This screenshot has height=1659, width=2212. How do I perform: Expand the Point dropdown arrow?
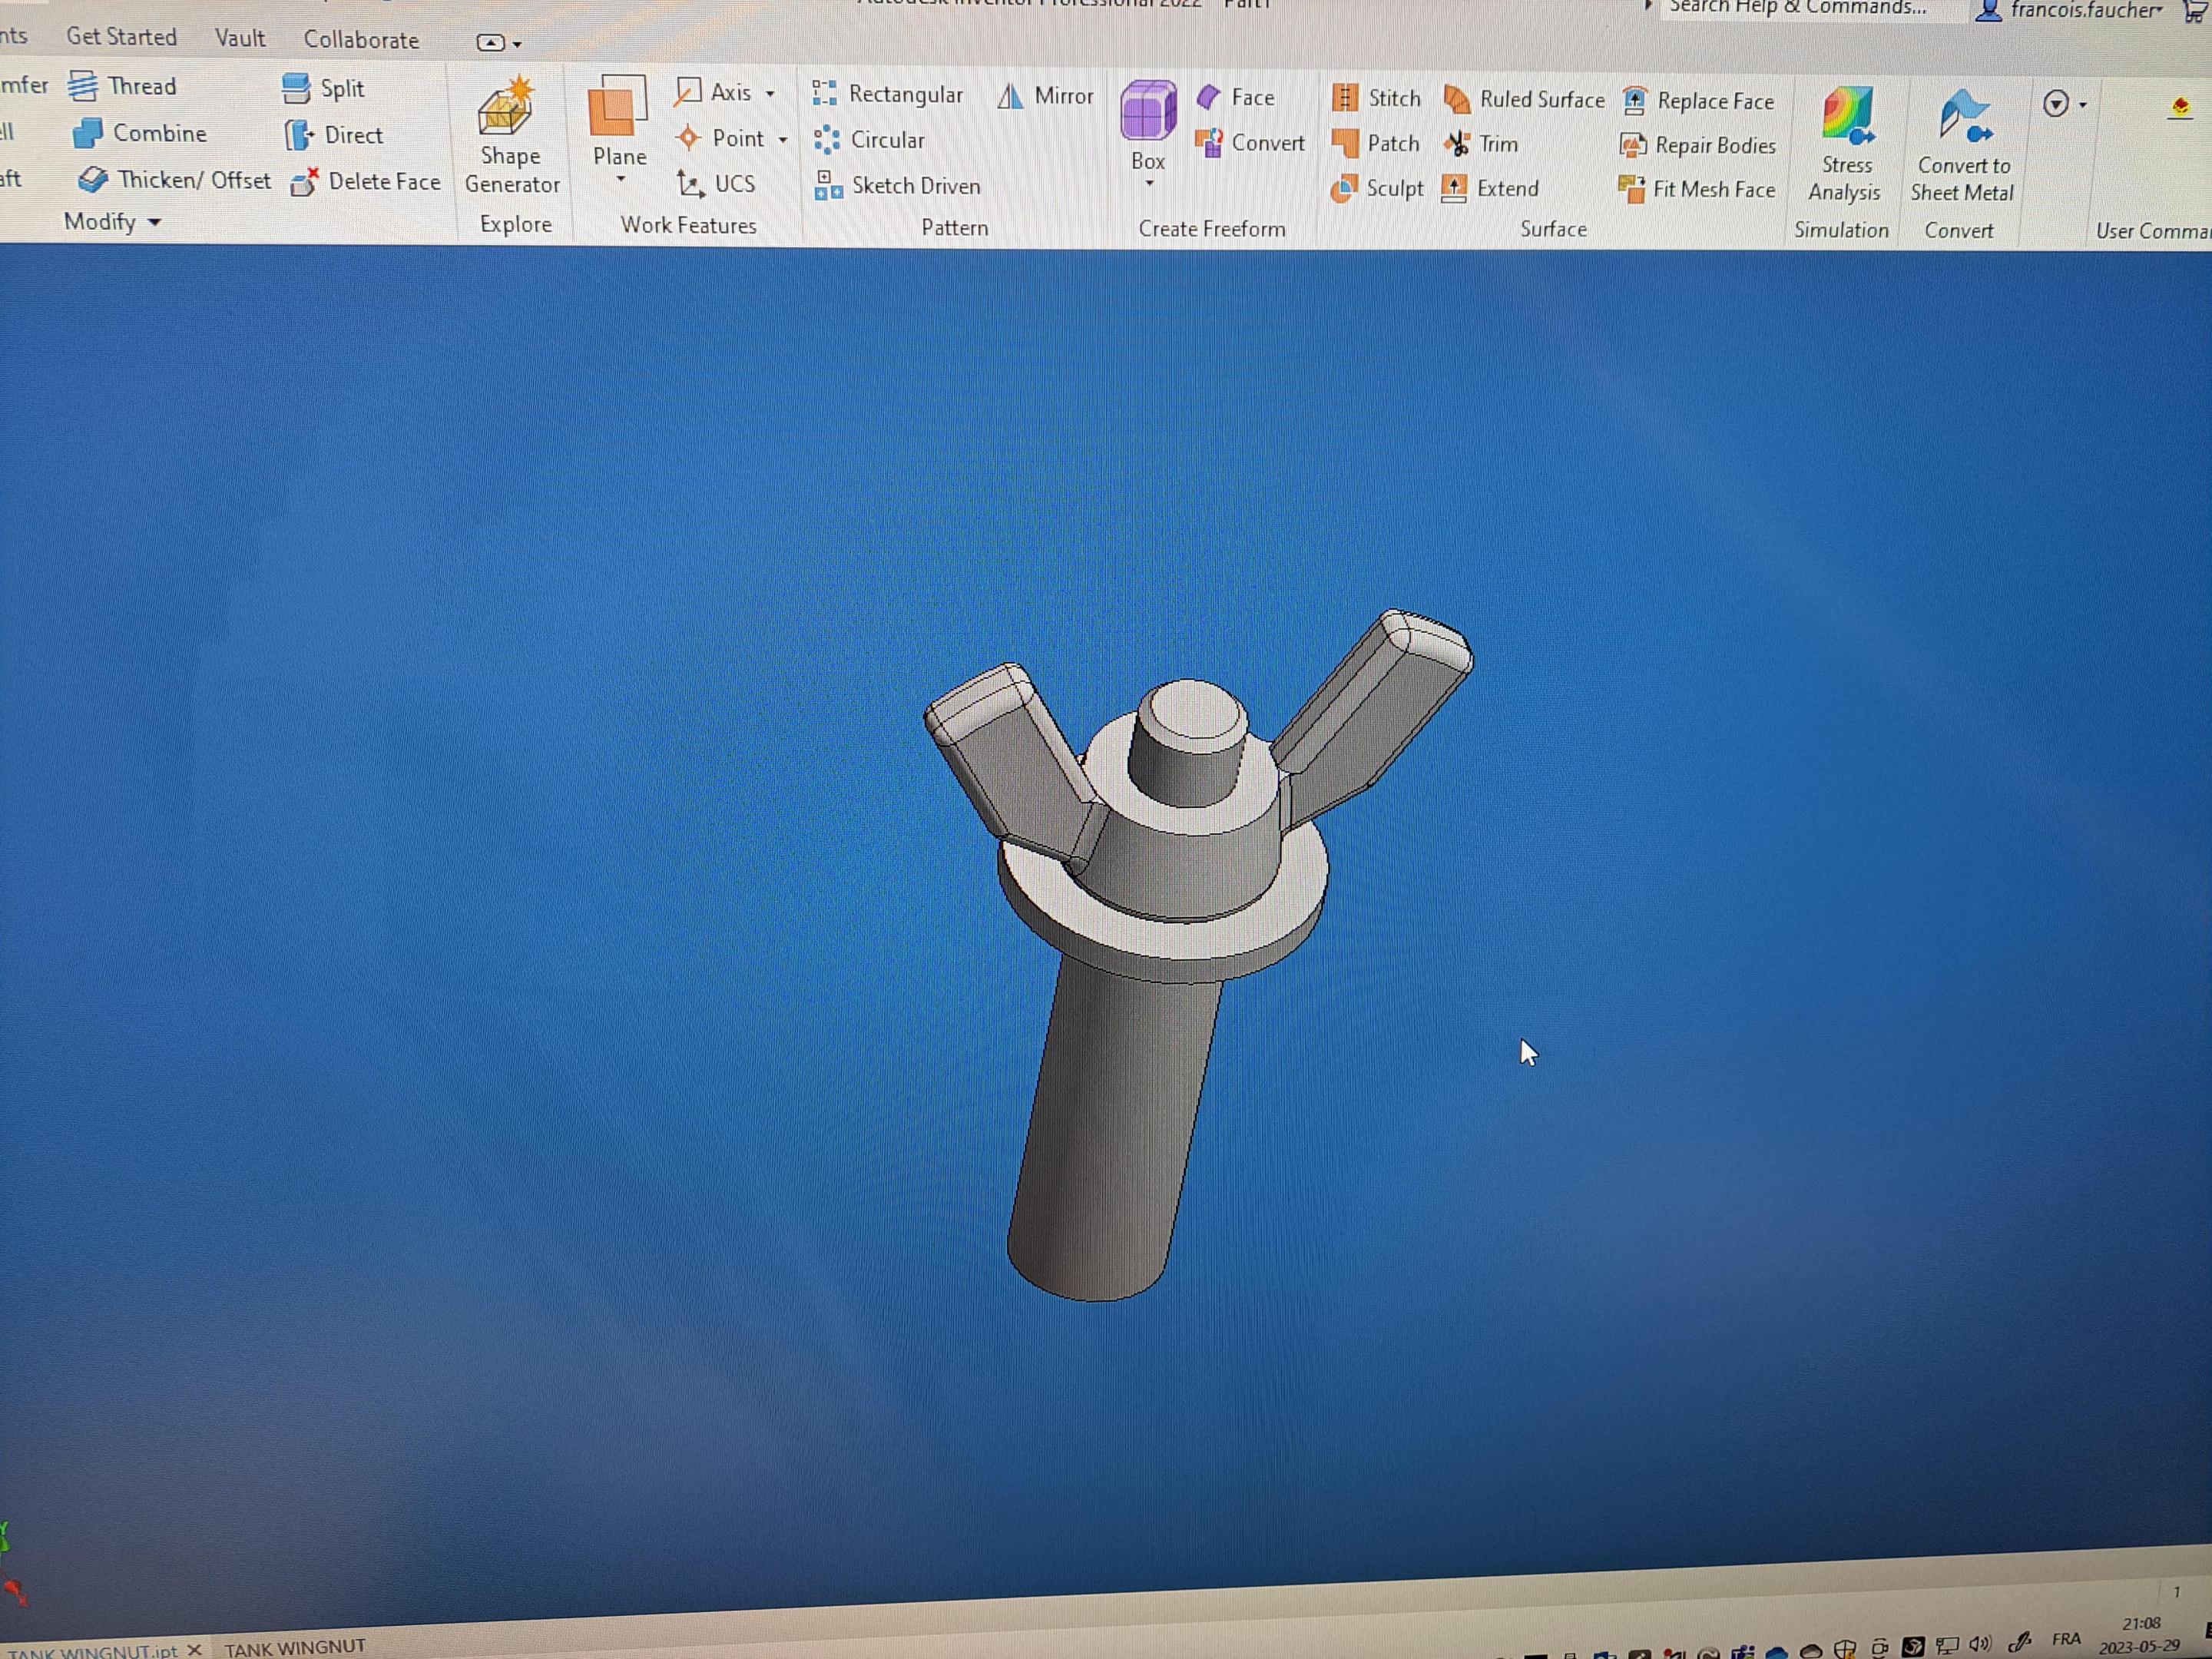[x=783, y=140]
